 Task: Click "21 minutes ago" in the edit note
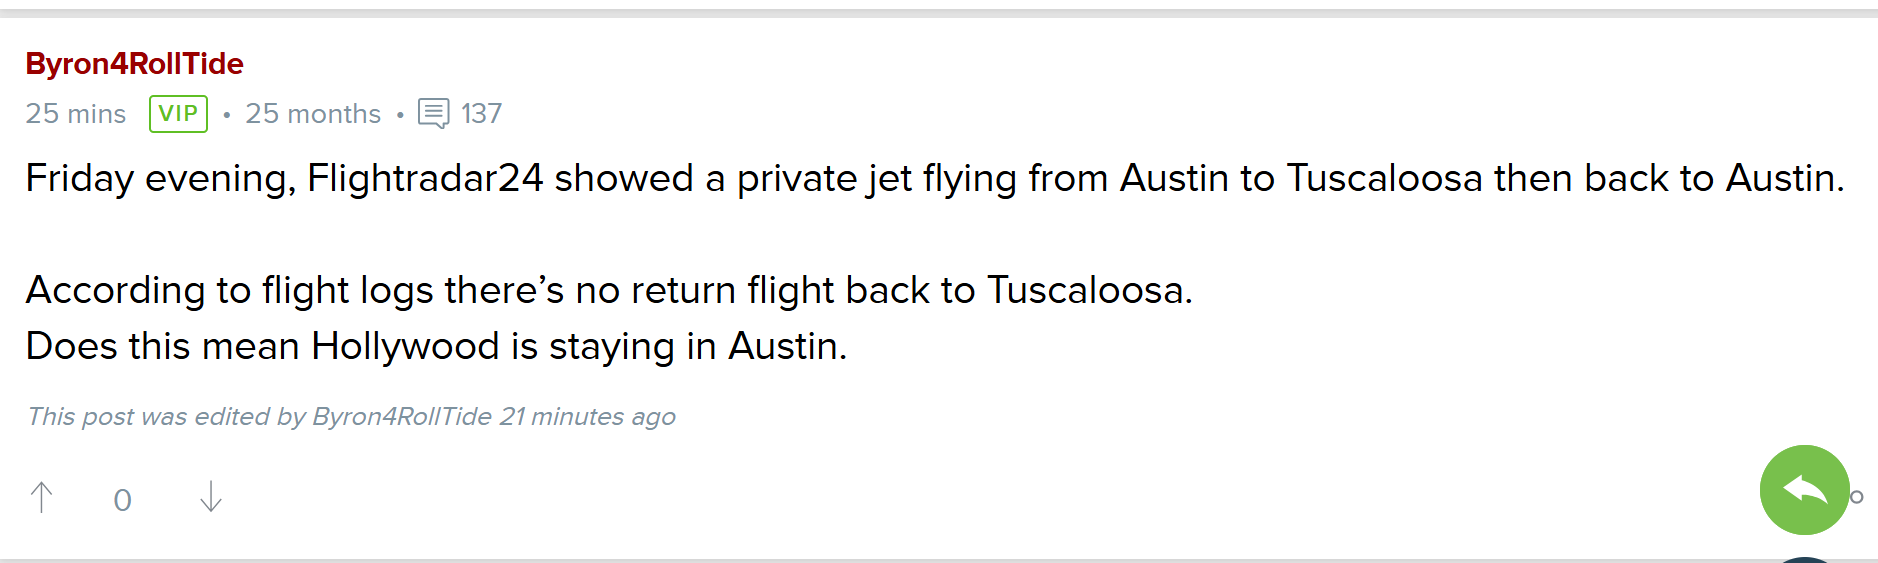point(588,417)
